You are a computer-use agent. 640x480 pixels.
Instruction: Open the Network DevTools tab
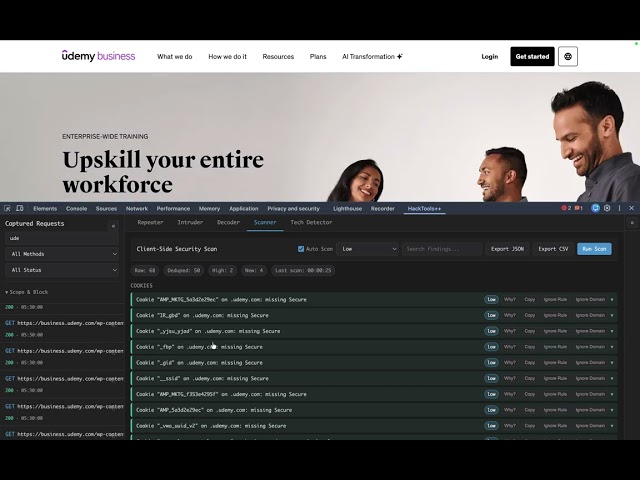[x=137, y=209]
